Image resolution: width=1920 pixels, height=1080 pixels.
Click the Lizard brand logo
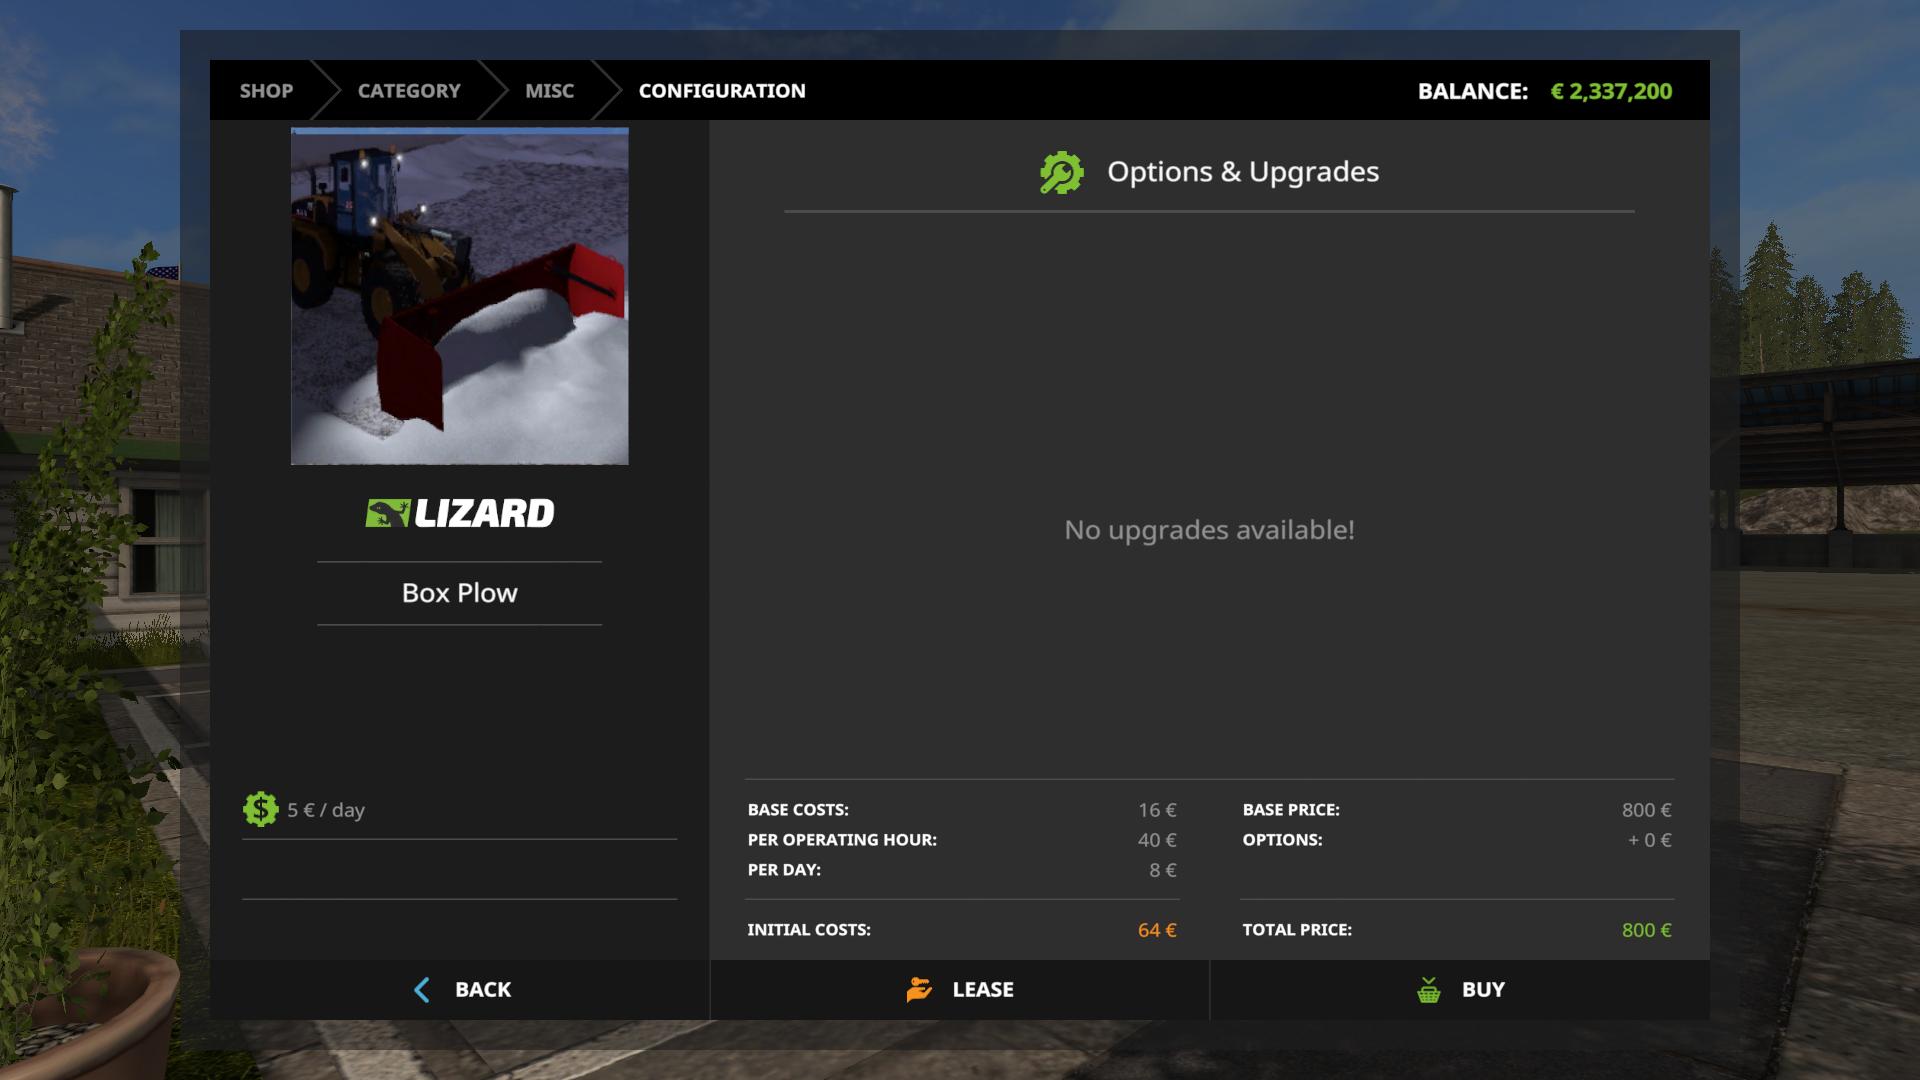pyautogui.click(x=460, y=513)
